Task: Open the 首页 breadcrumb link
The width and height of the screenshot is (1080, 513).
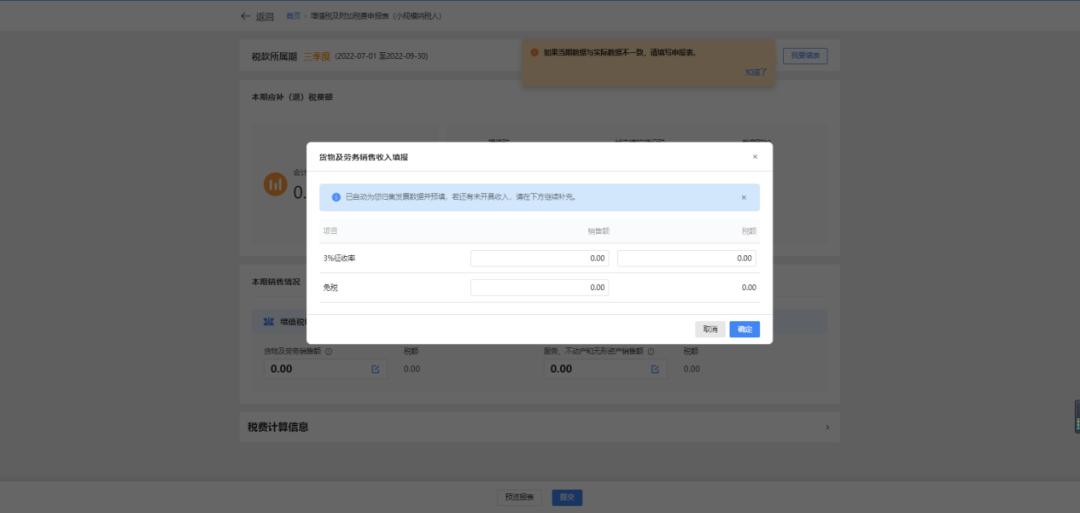Action: tap(293, 16)
